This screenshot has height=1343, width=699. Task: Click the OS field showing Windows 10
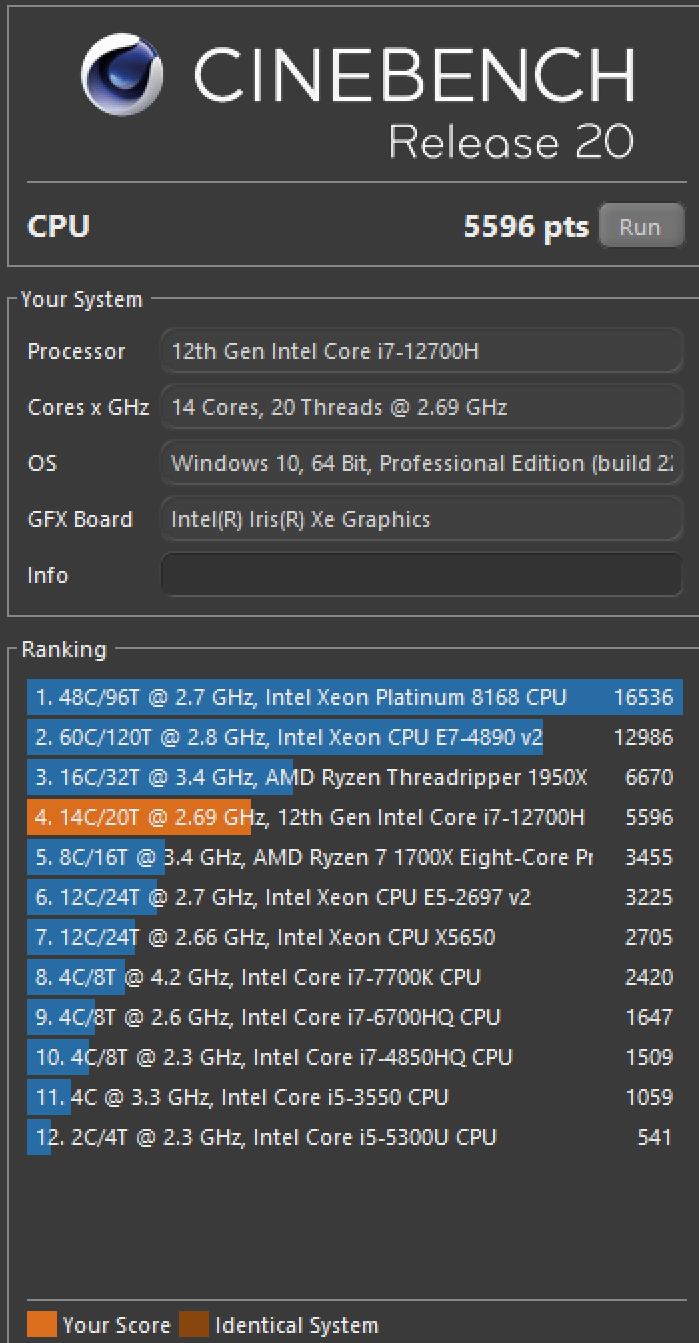421,464
